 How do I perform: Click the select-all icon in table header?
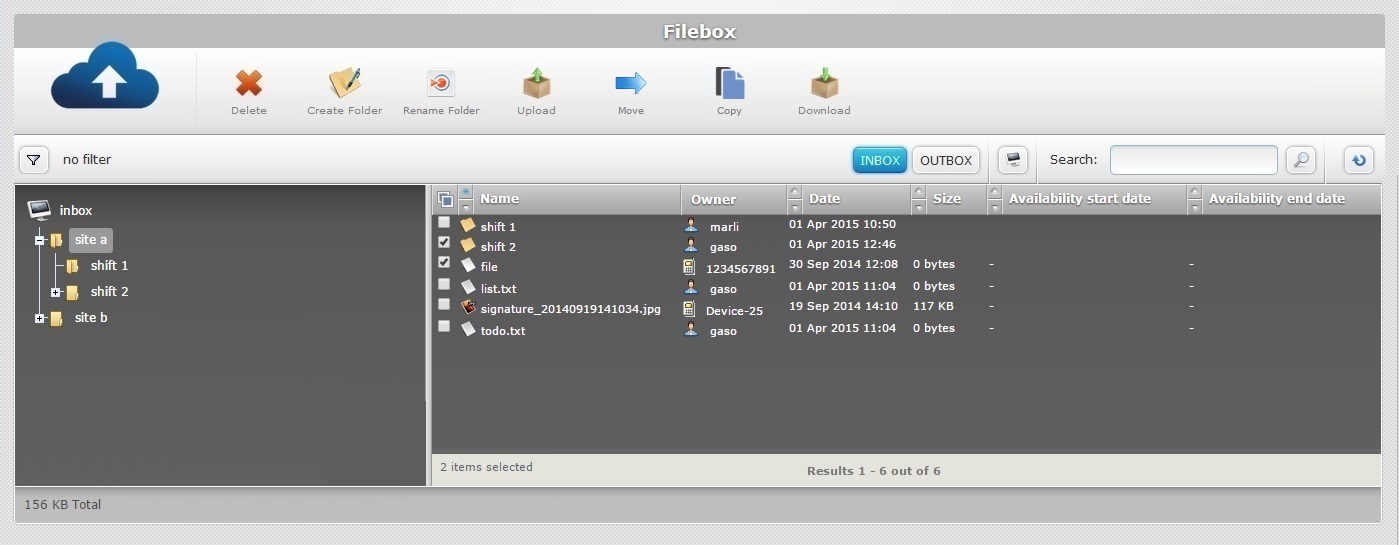pyautogui.click(x=445, y=199)
